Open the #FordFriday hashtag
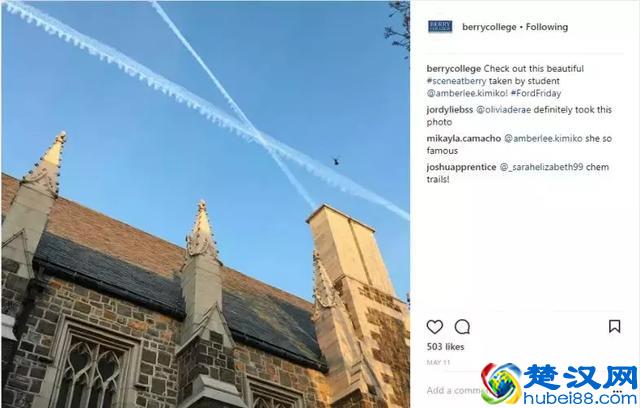 pyautogui.click(x=536, y=93)
